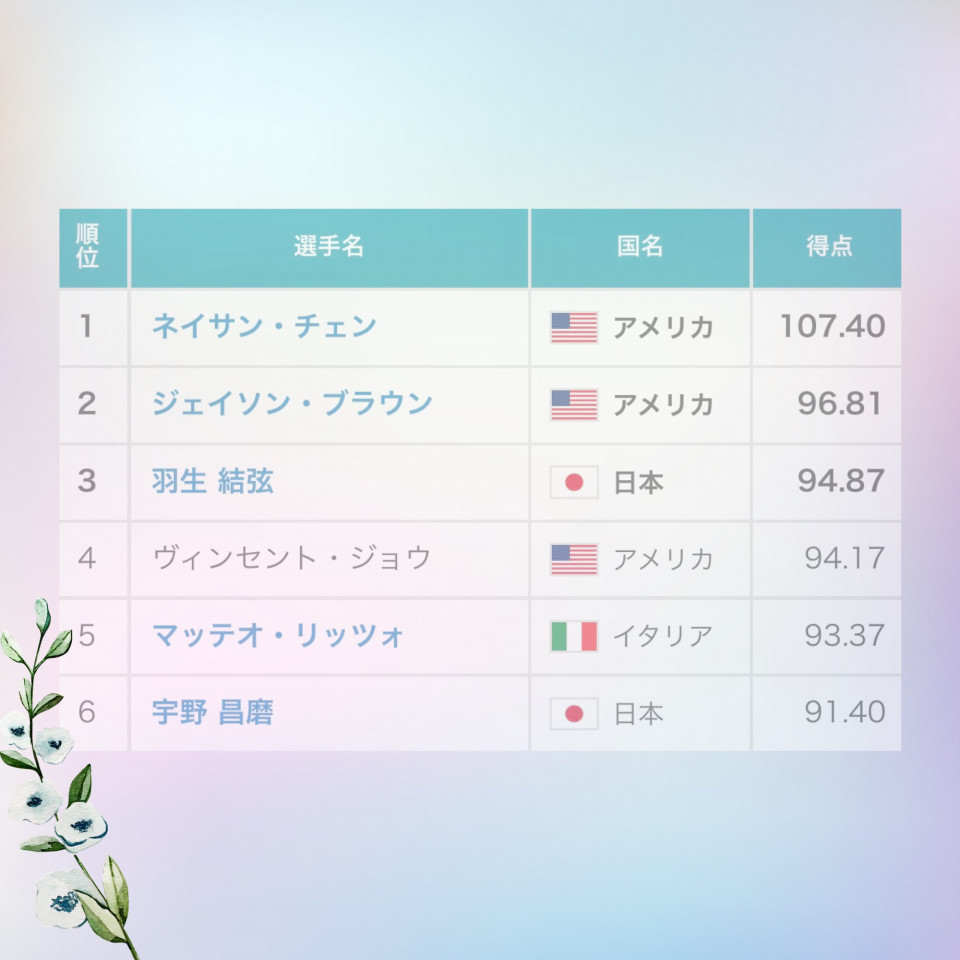Click the white flower decoration image
The height and width of the screenshot is (960, 960).
click(x=67, y=779)
